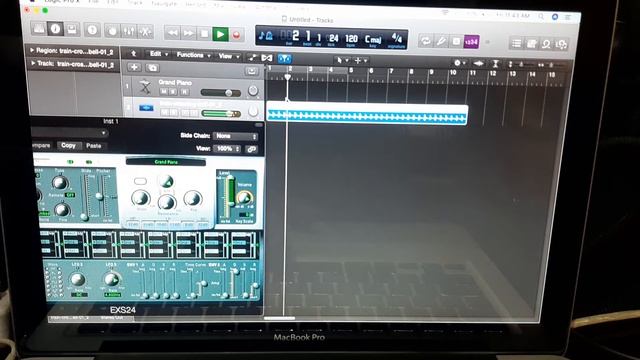The width and height of the screenshot is (640, 360).
Task: Open the Command-click Tool menu
Action: pyautogui.click(x=361, y=60)
